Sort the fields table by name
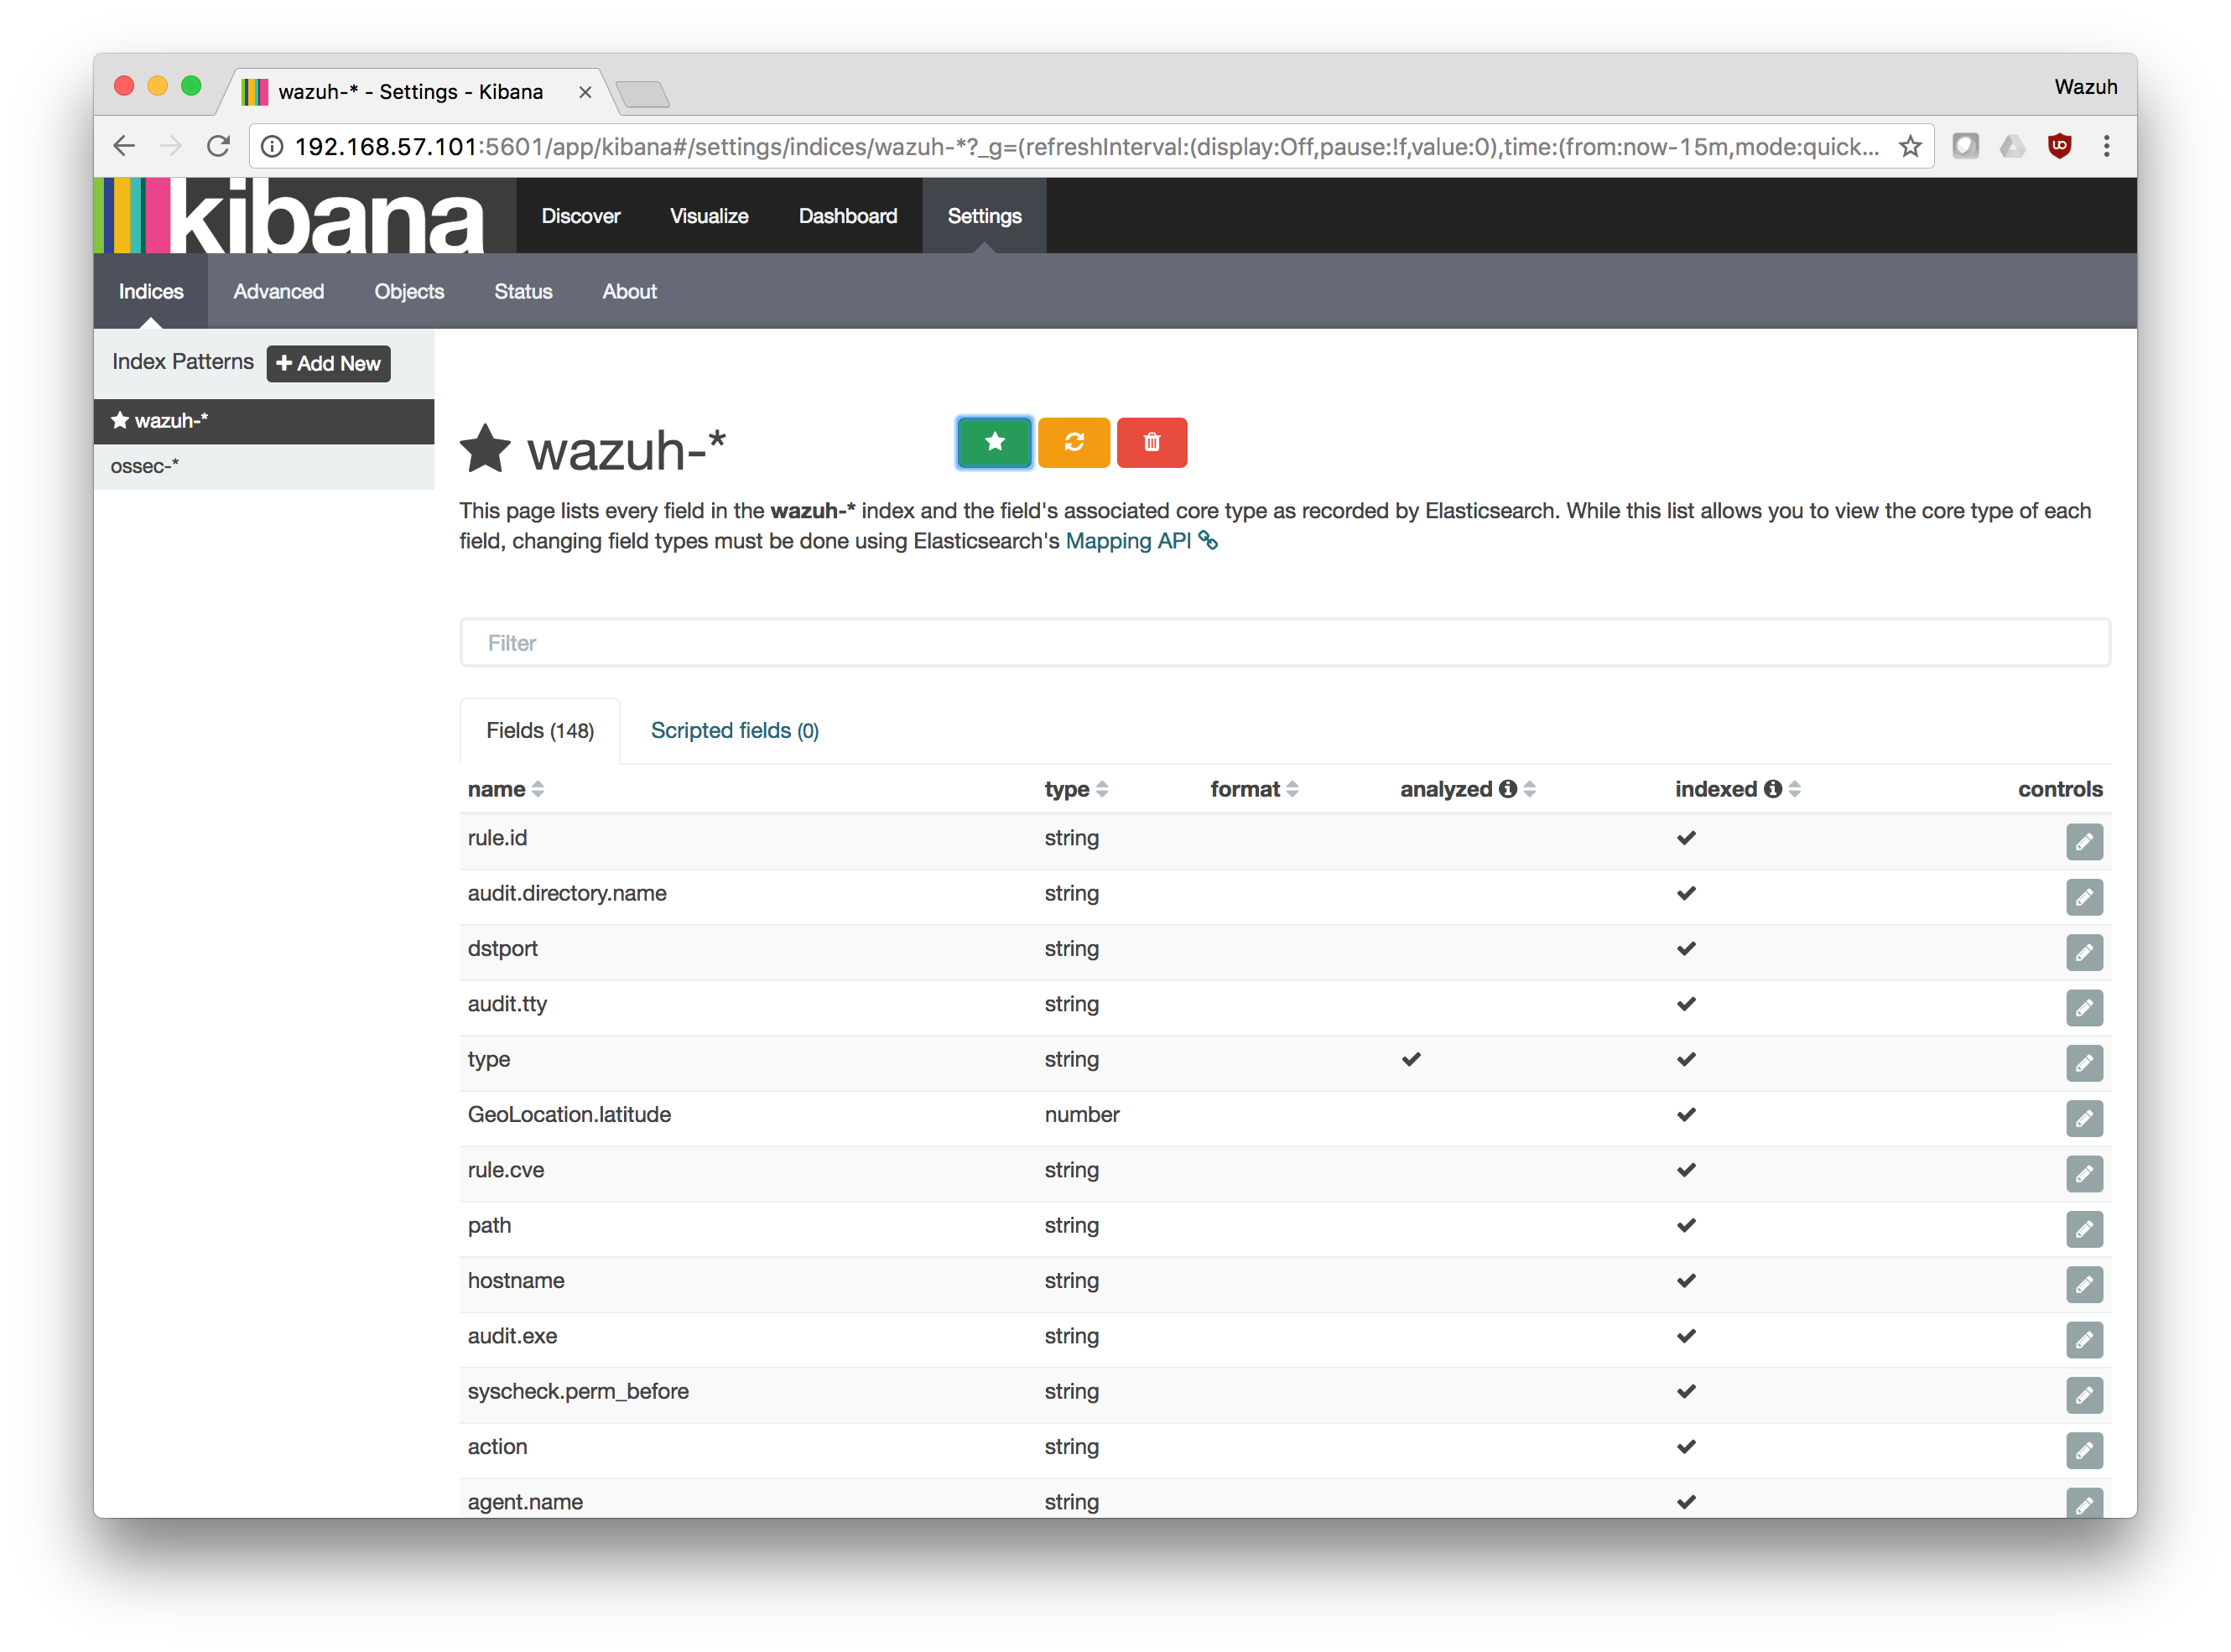The width and height of the screenshot is (2231, 1652). coord(537,789)
